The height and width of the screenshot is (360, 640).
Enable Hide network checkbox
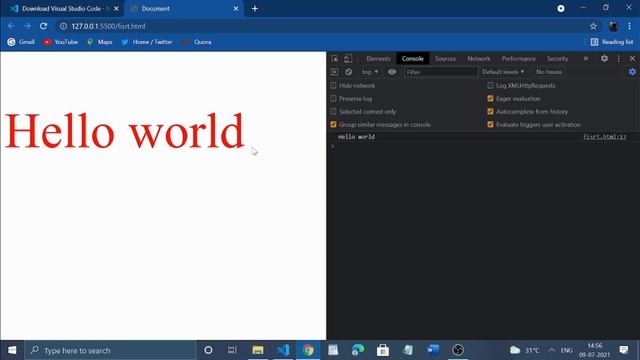333,86
